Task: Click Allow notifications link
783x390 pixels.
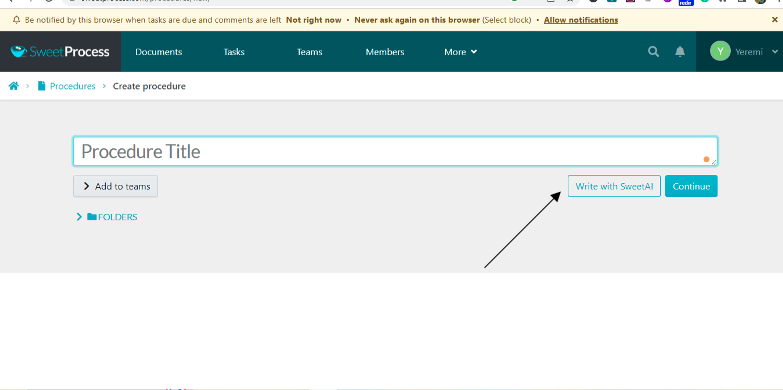Action: click(581, 20)
